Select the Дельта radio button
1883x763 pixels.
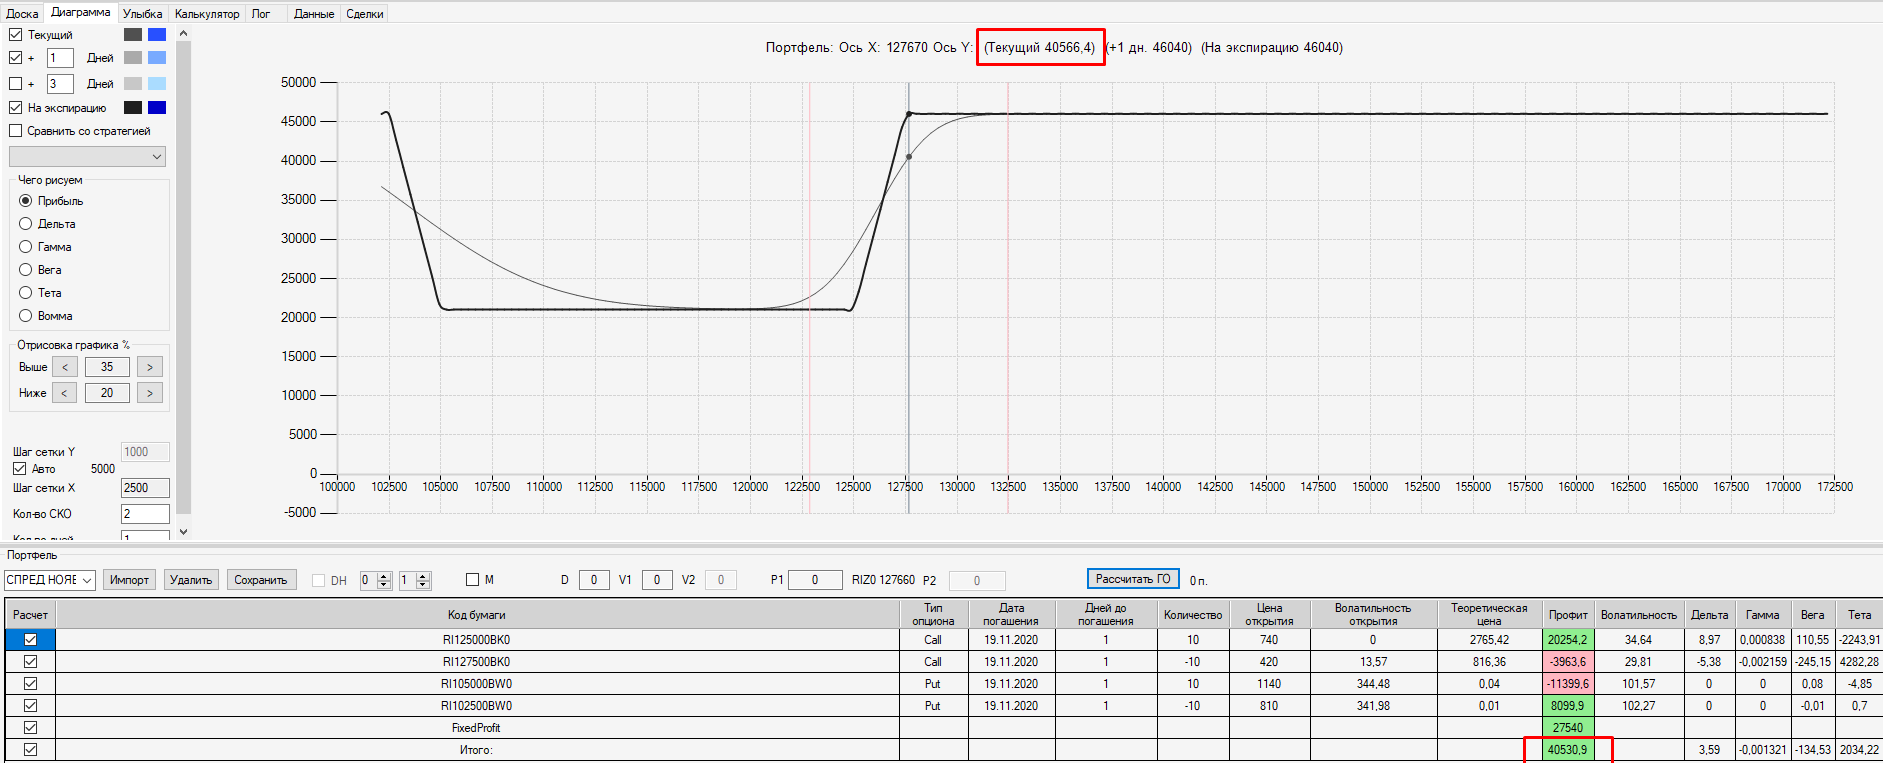tap(26, 224)
